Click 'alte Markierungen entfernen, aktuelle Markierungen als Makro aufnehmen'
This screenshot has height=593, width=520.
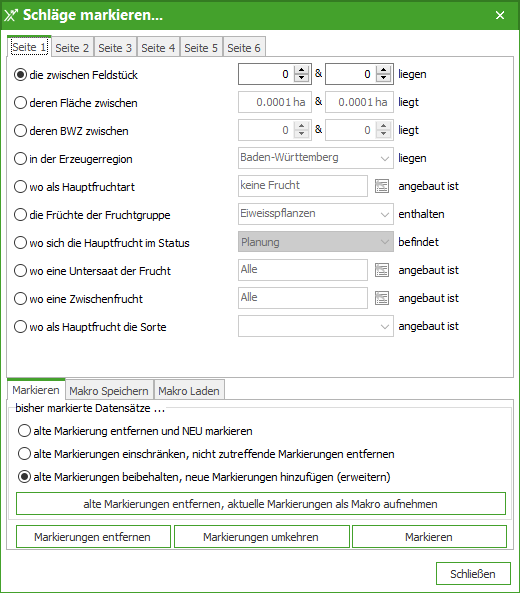coord(261,504)
